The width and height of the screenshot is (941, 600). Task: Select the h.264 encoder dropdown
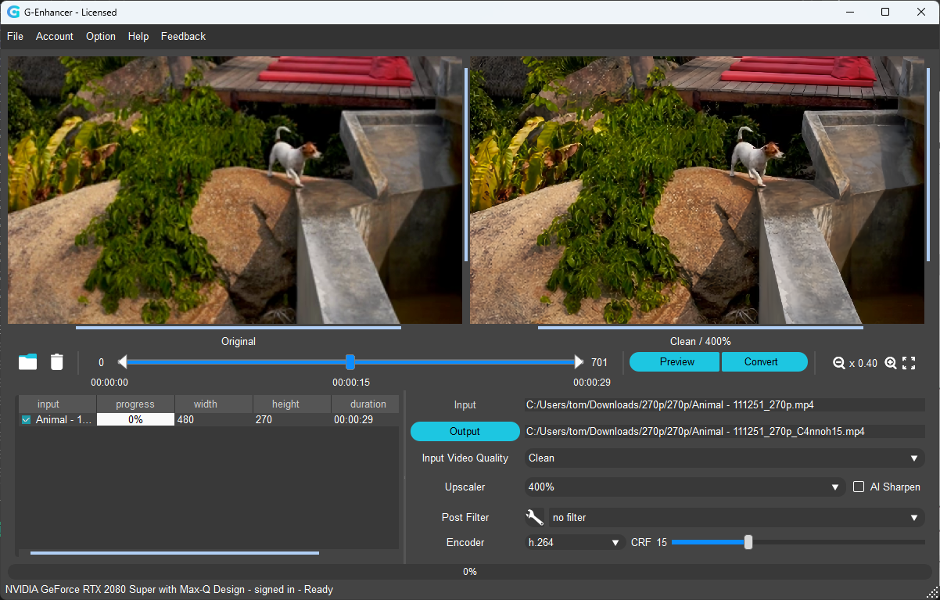point(575,542)
